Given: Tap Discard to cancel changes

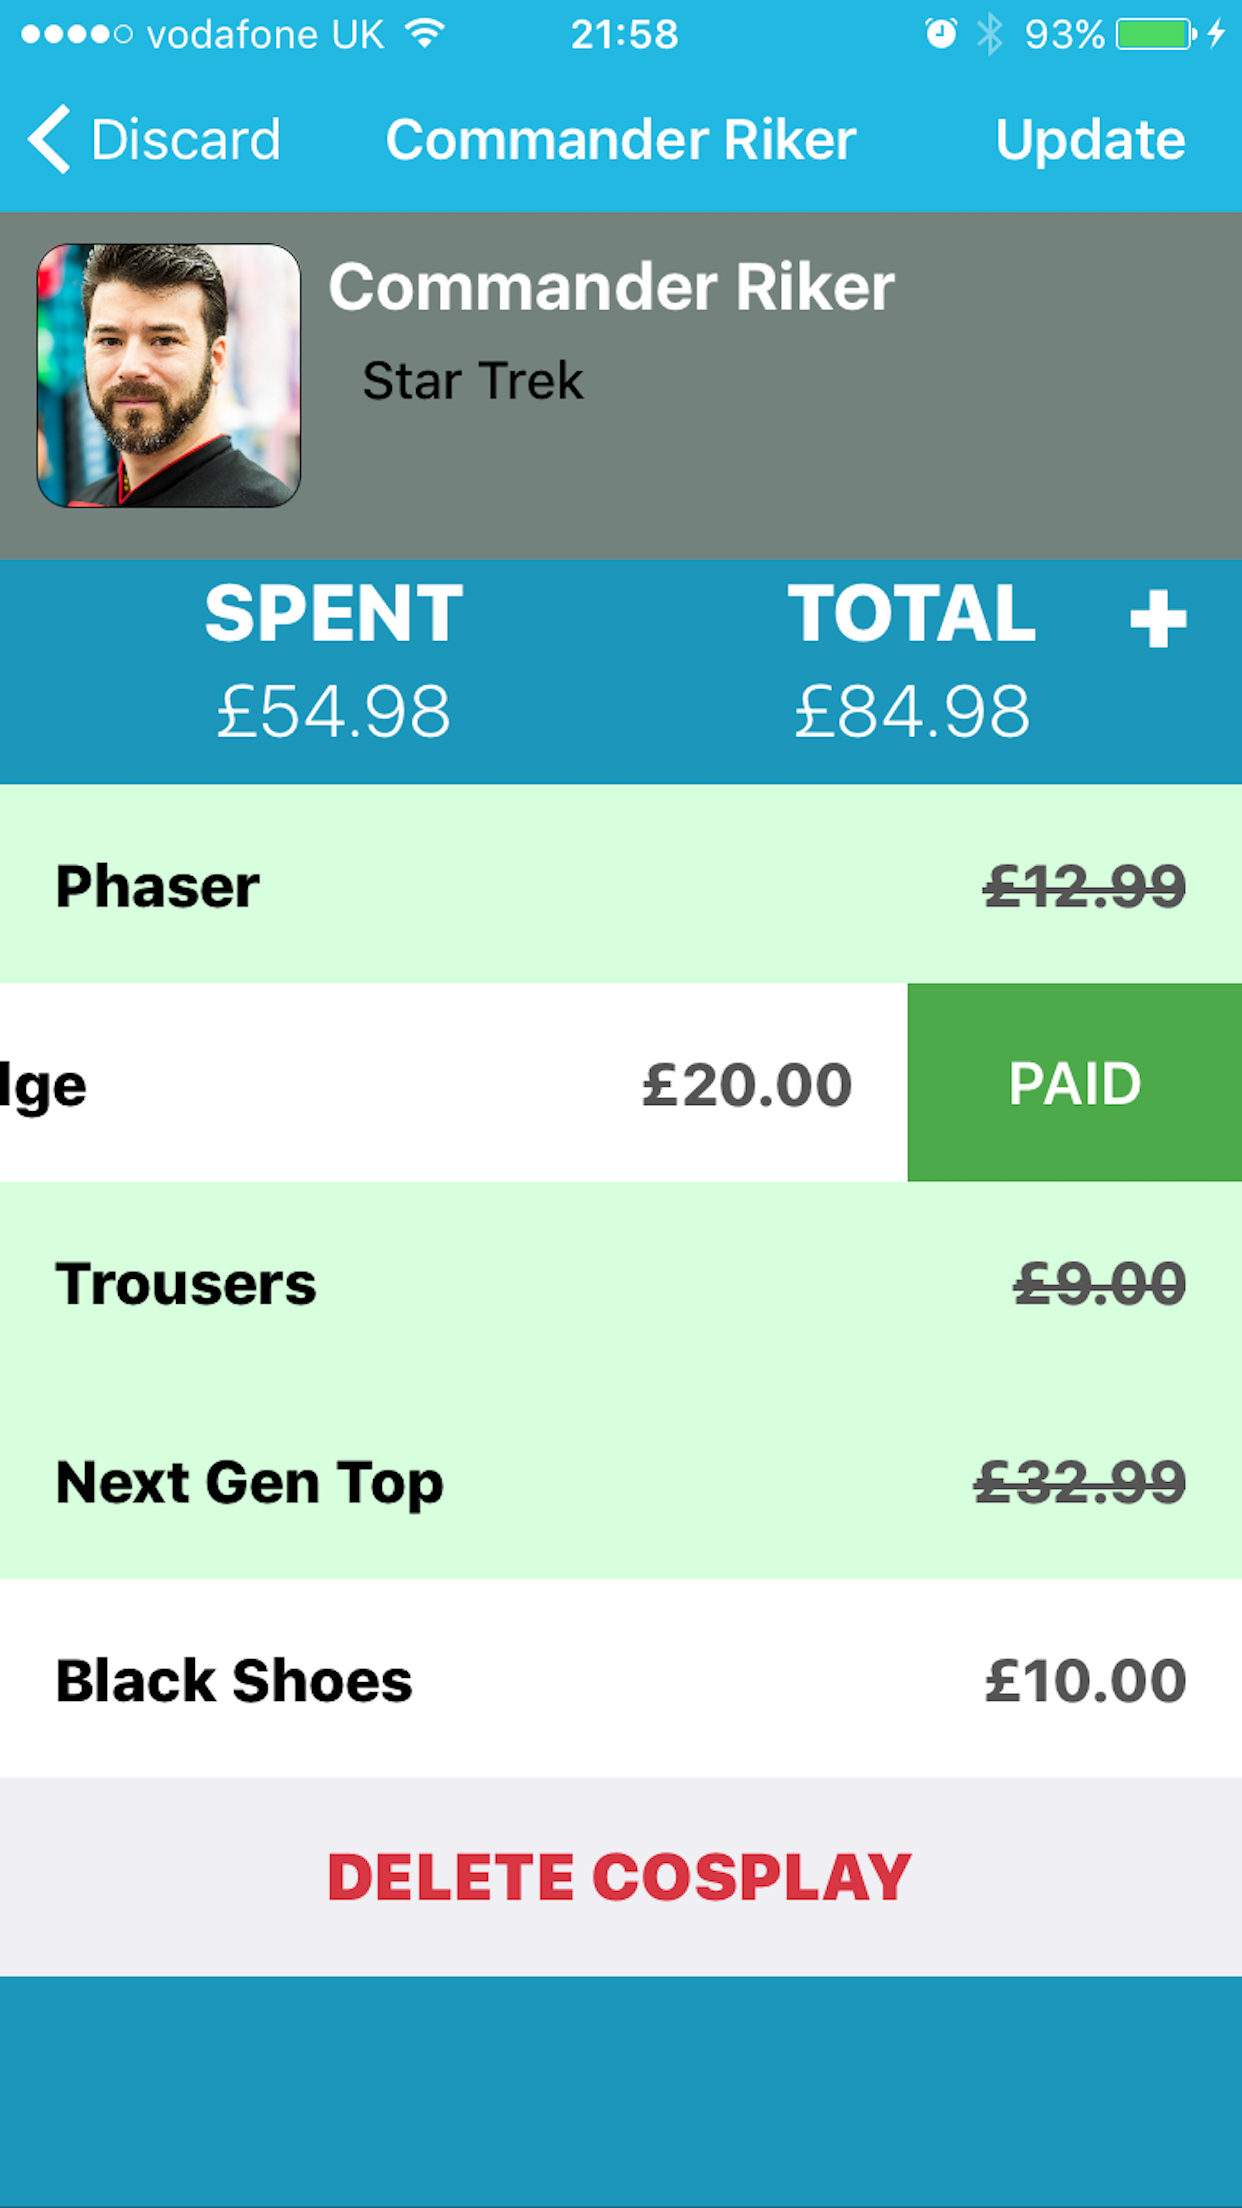Looking at the screenshot, I should tap(185, 139).
